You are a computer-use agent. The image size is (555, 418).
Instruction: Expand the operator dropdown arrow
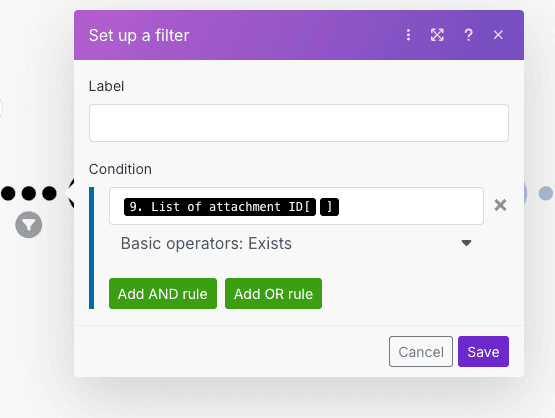(466, 243)
